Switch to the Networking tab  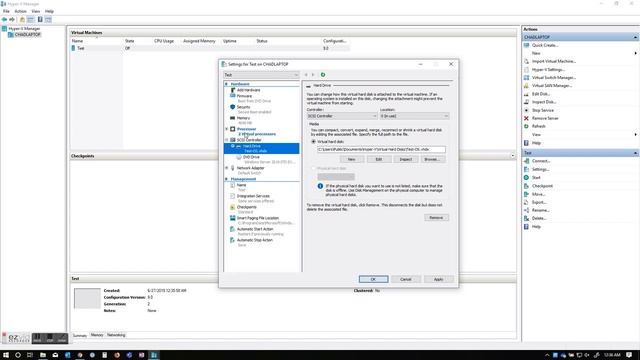point(116,335)
